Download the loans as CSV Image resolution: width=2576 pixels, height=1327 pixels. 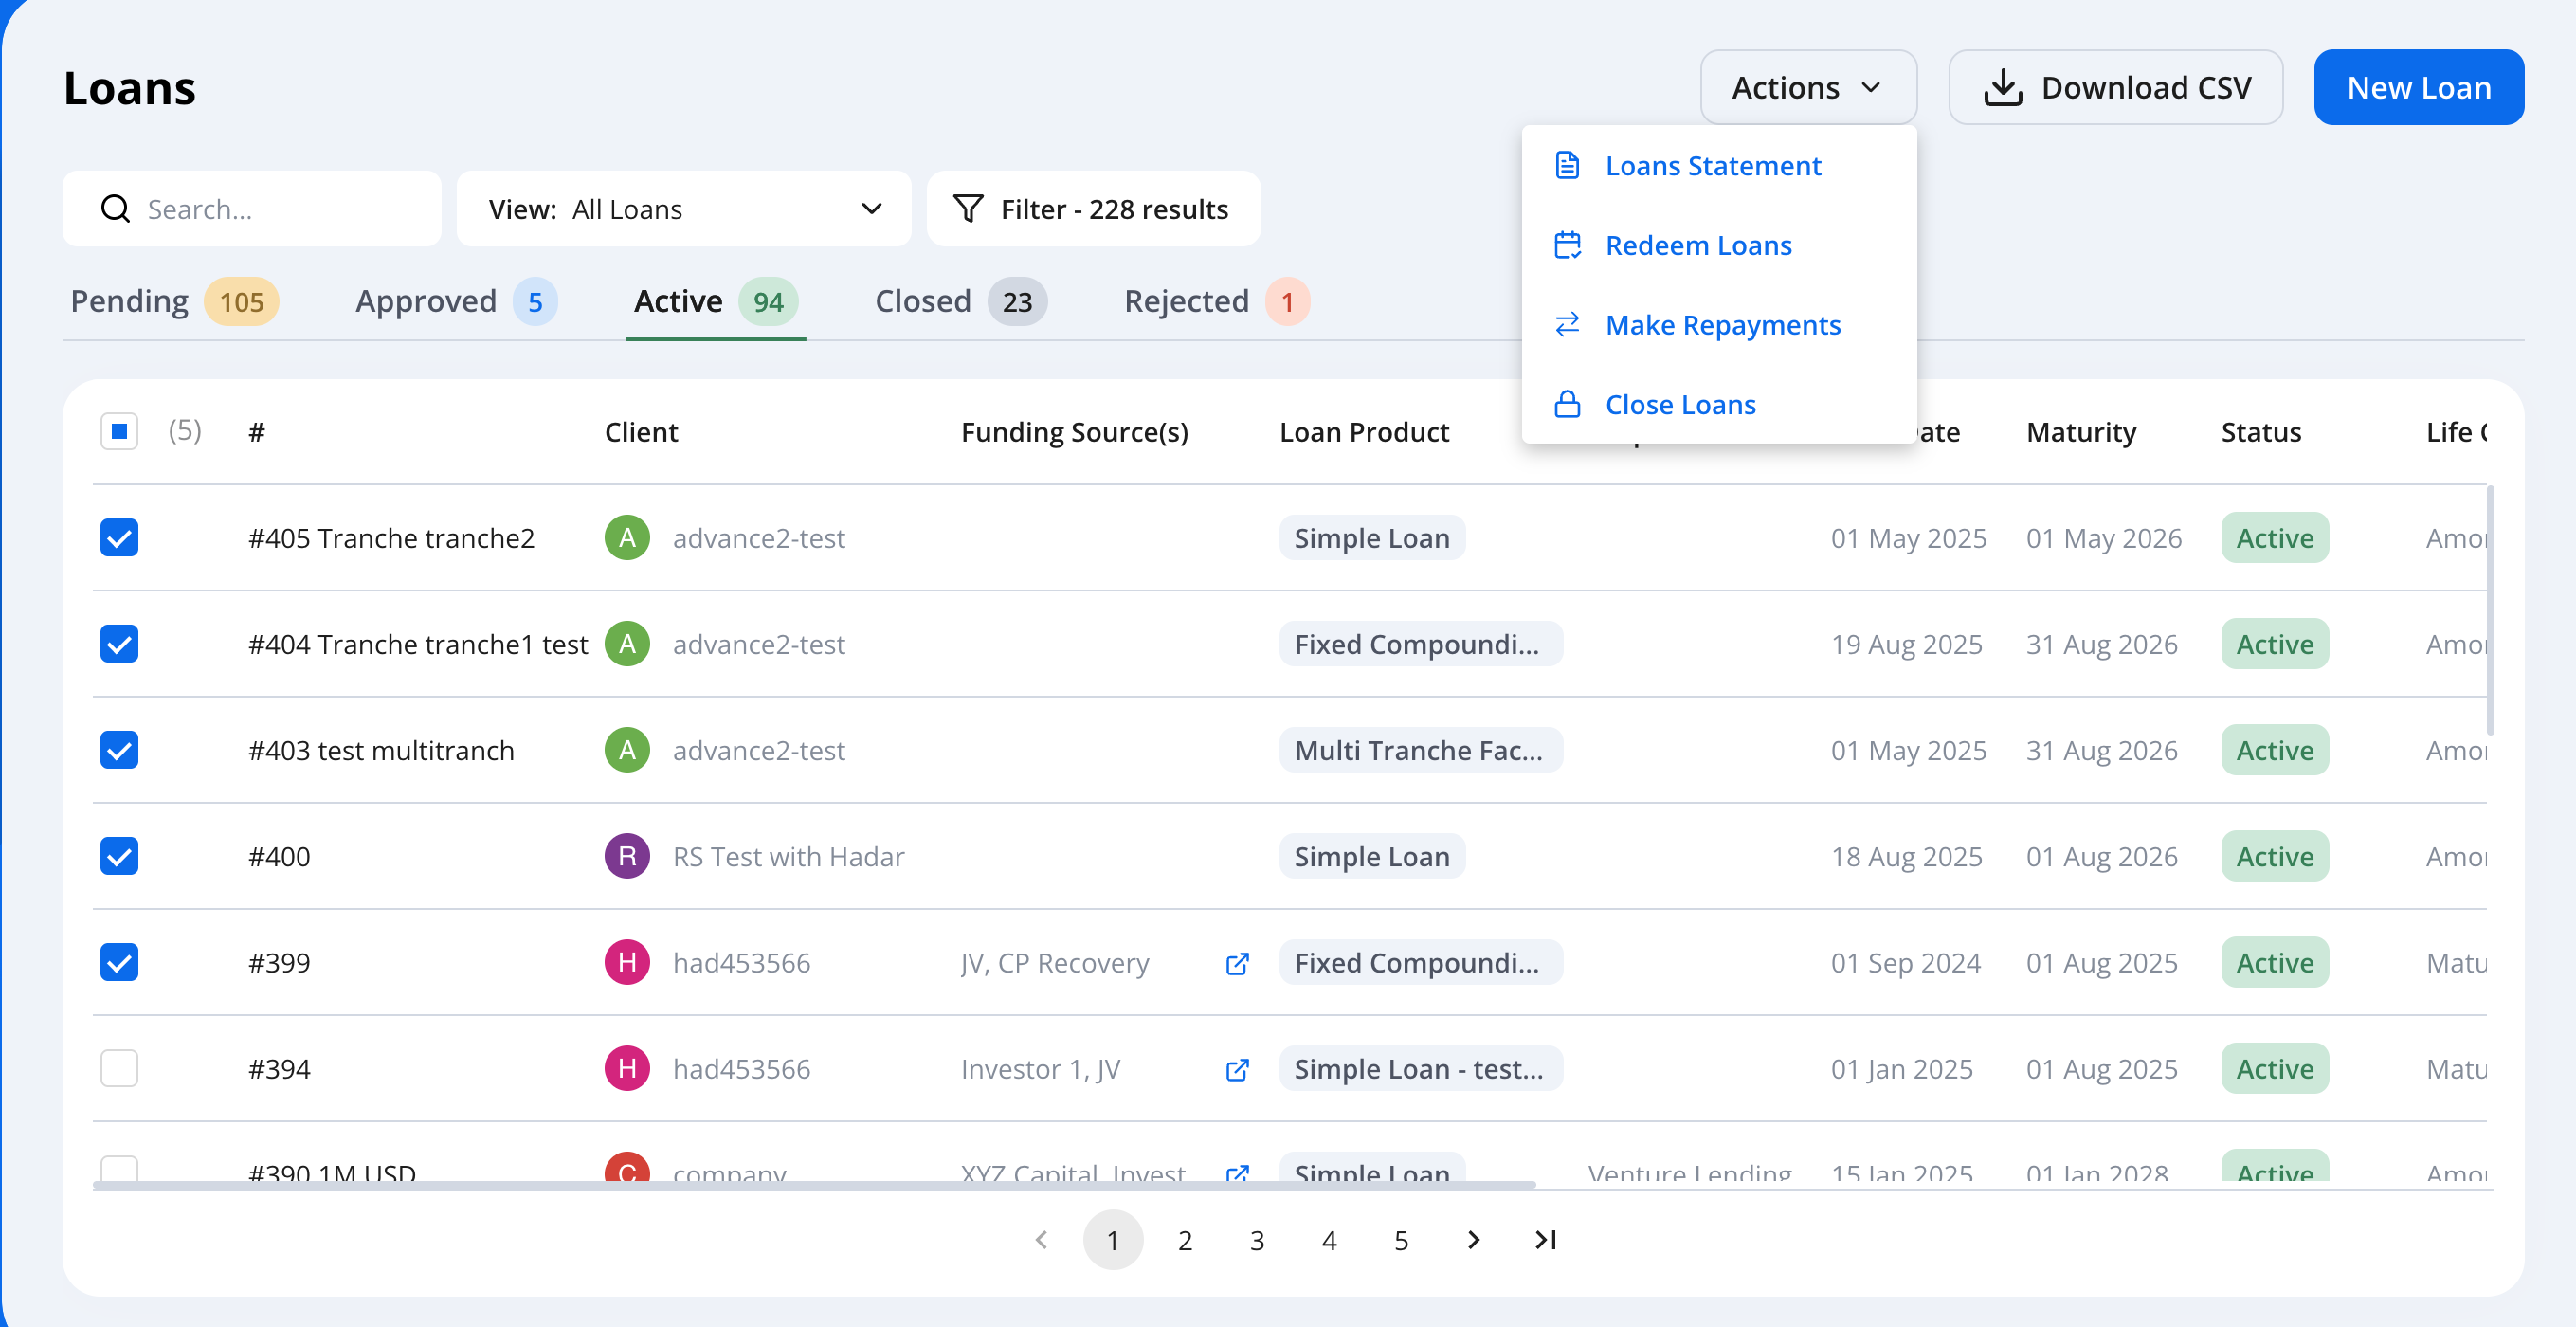2115,88
